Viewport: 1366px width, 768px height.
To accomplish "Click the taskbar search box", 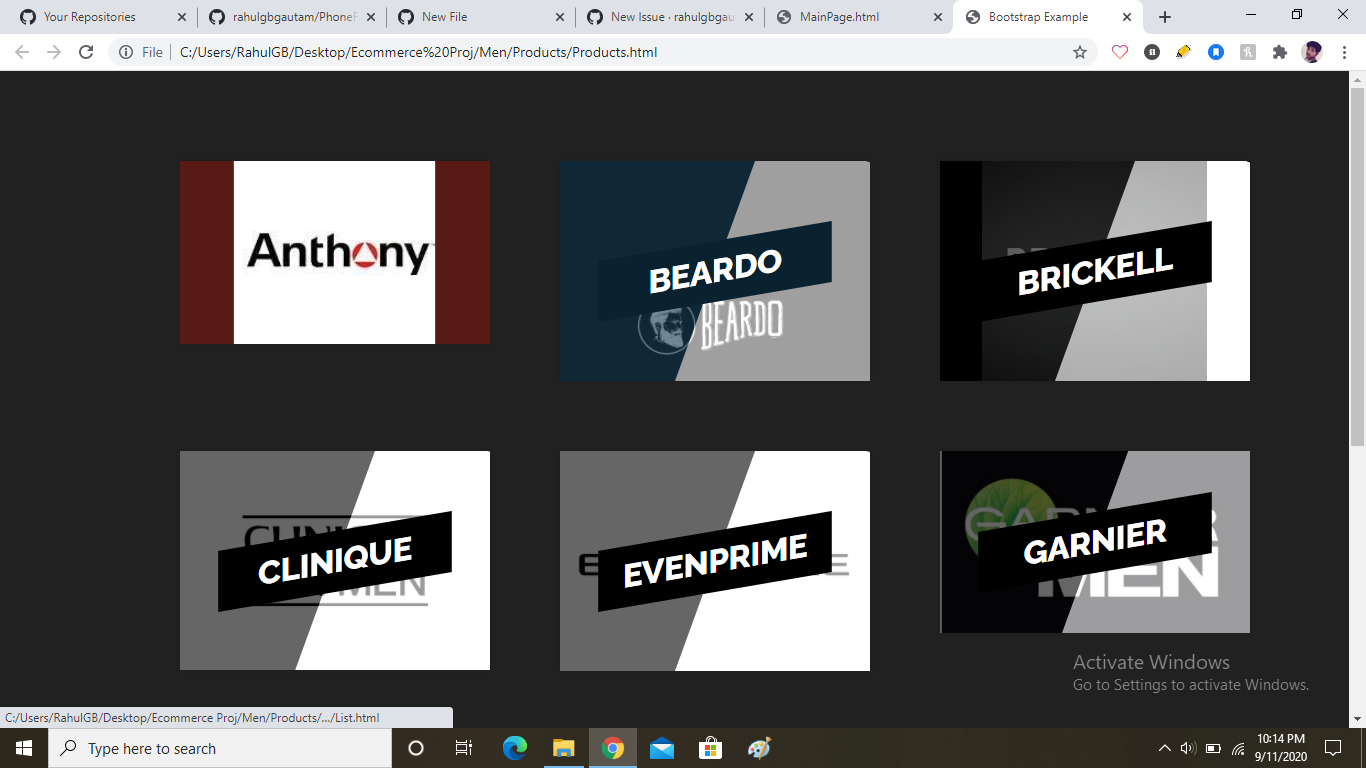I will [220, 748].
